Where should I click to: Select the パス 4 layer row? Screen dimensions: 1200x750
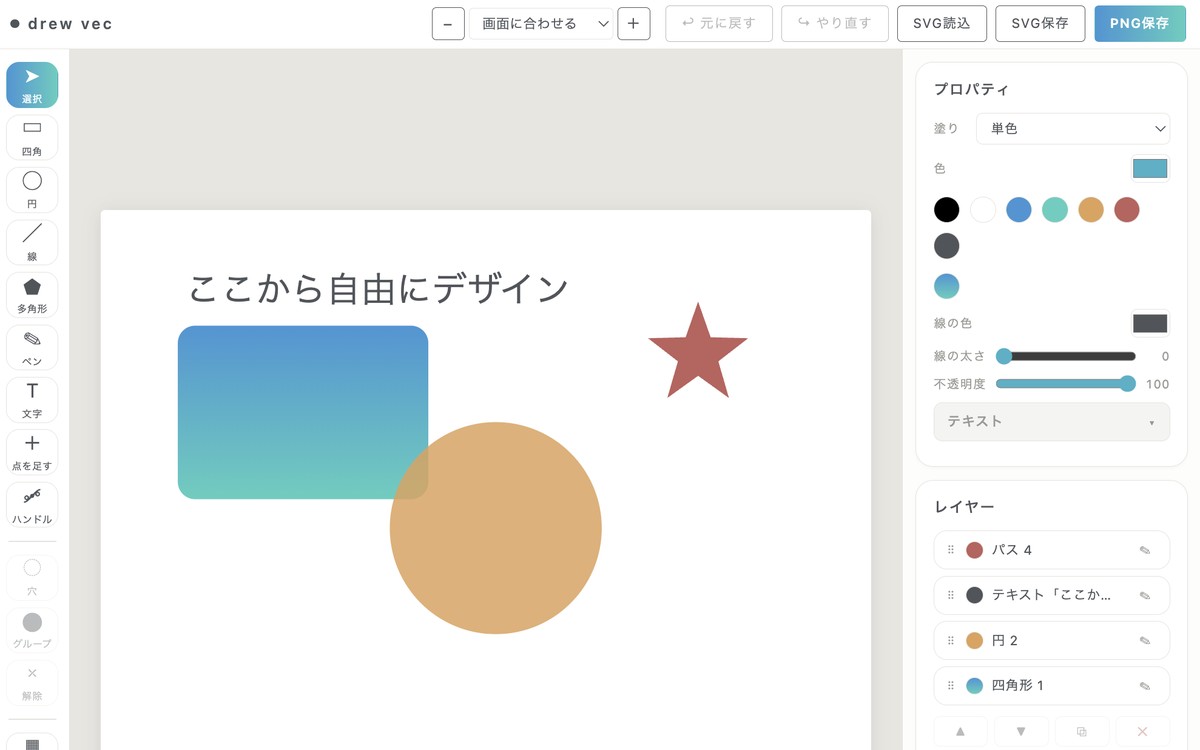click(1052, 550)
